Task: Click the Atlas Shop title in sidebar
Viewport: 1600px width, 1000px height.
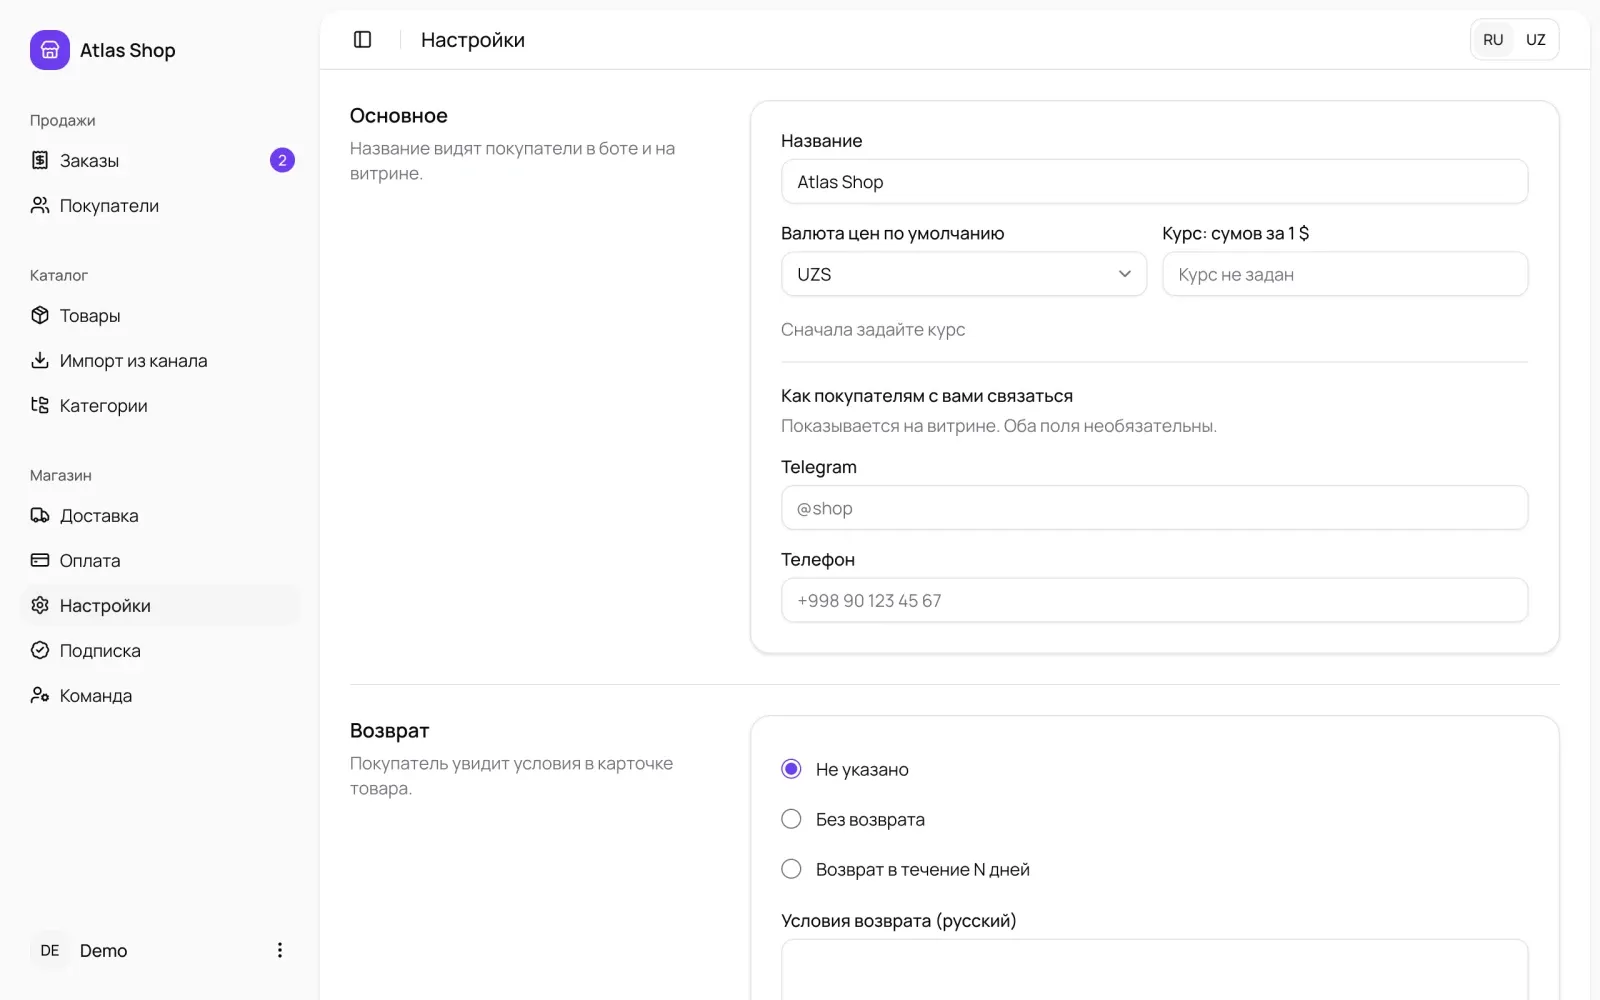Action: (x=128, y=50)
